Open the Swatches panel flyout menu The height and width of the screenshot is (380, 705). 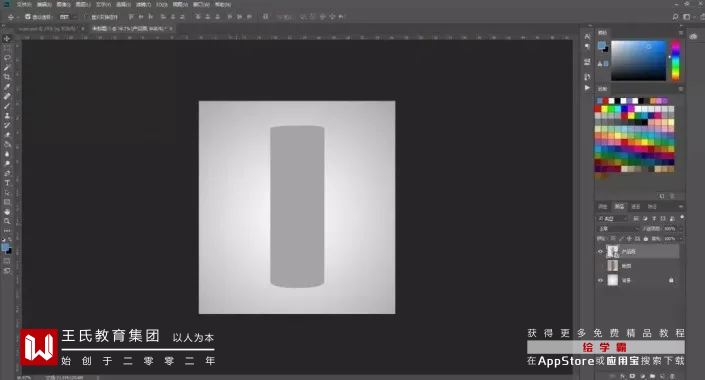tap(681, 89)
